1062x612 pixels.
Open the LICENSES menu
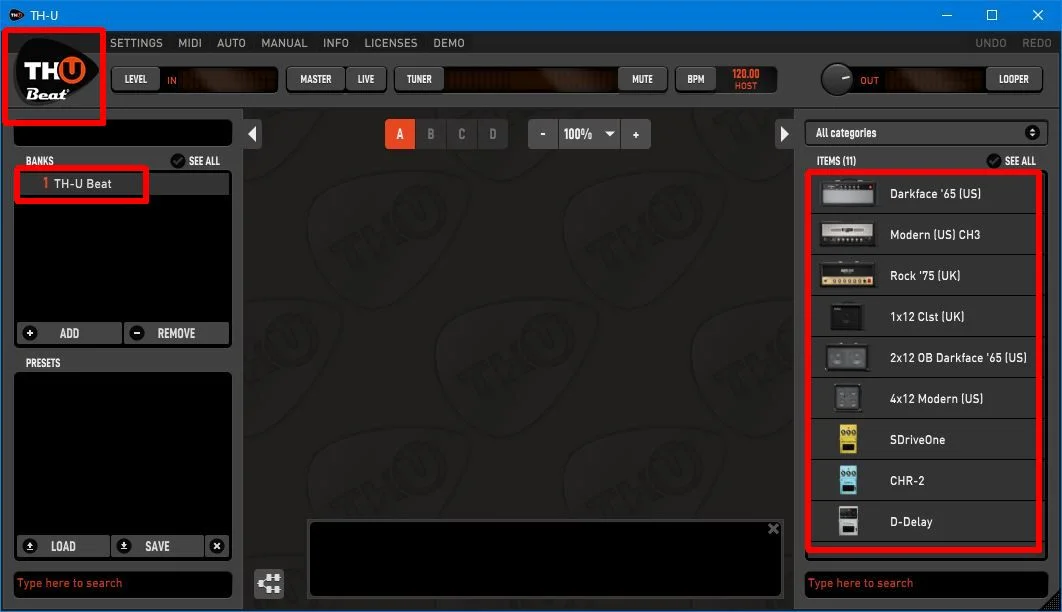point(391,43)
